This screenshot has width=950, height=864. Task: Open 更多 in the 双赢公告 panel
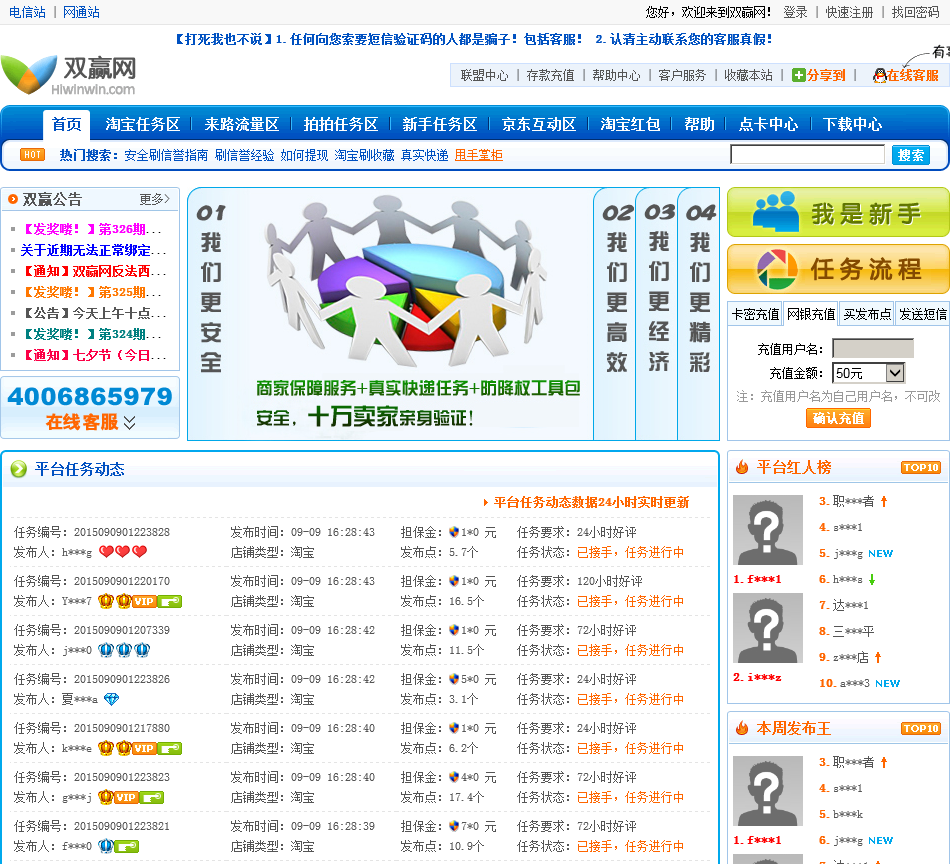point(154,199)
